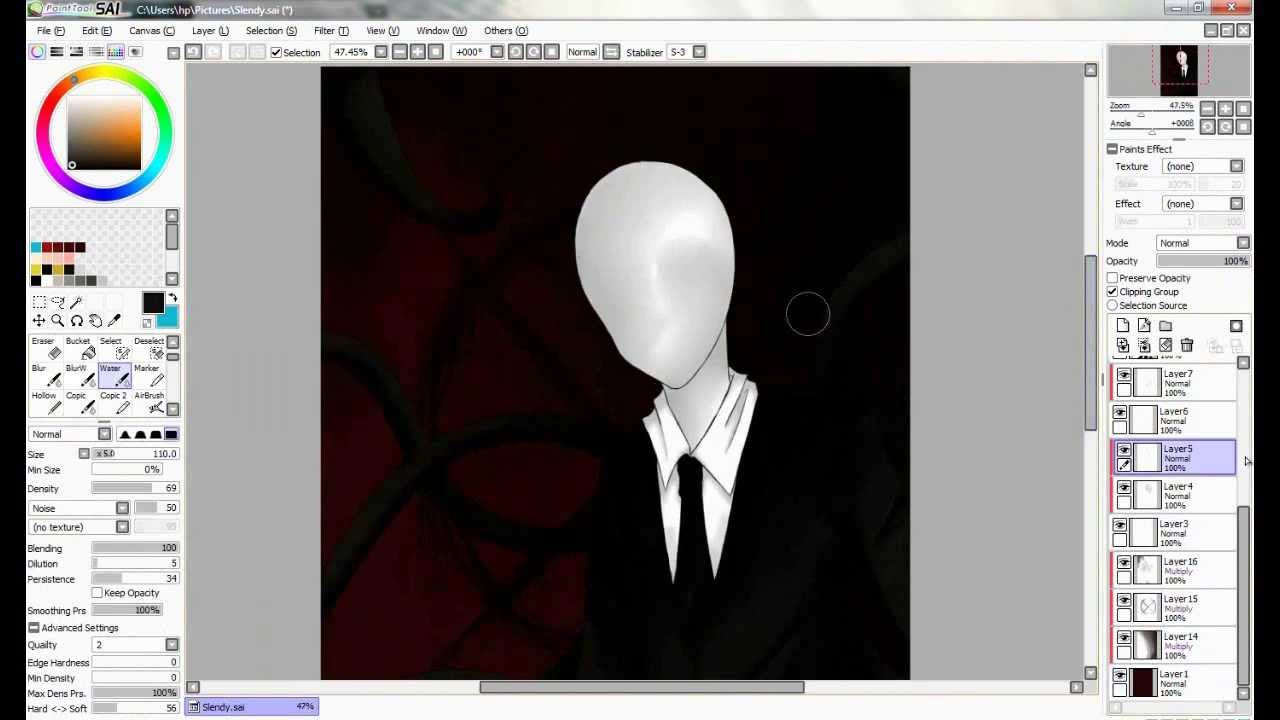The width and height of the screenshot is (1280, 720).
Task: Select the Rotate view tool
Action: (x=76, y=321)
